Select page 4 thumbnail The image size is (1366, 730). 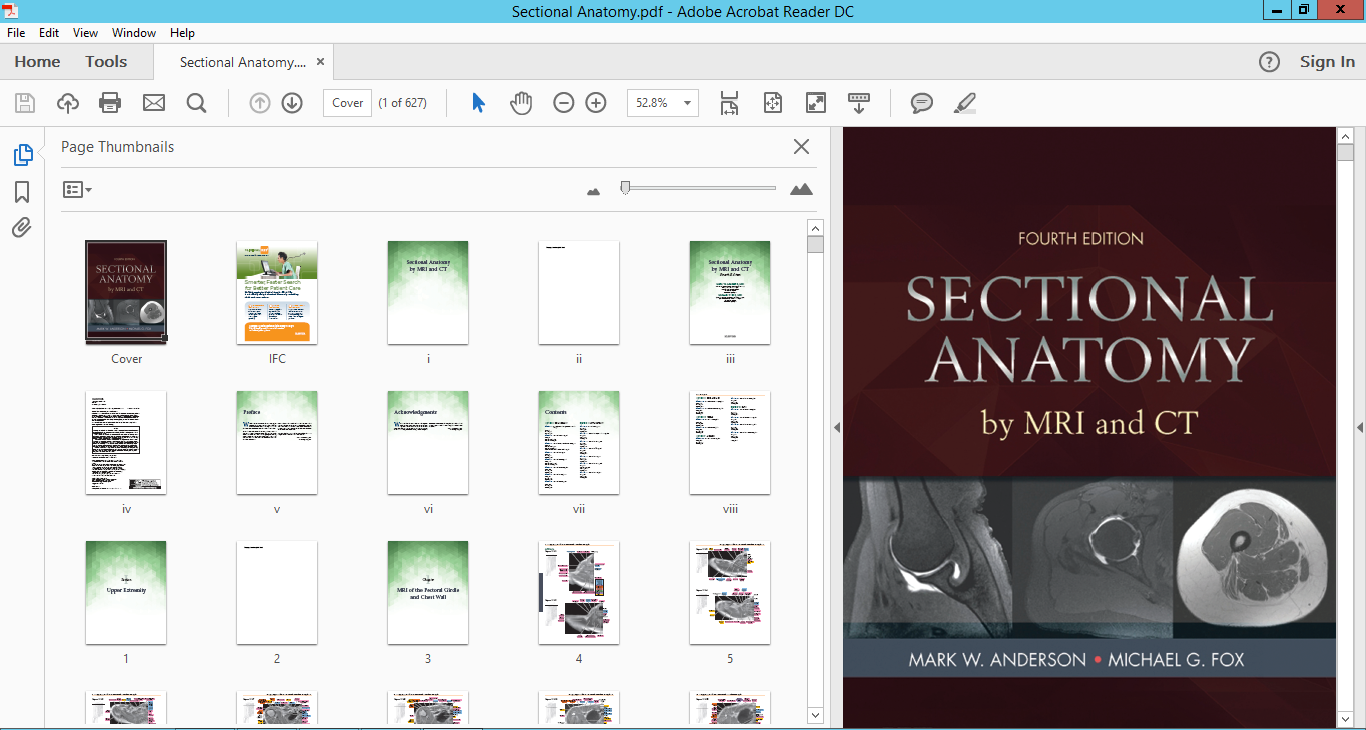coord(579,593)
